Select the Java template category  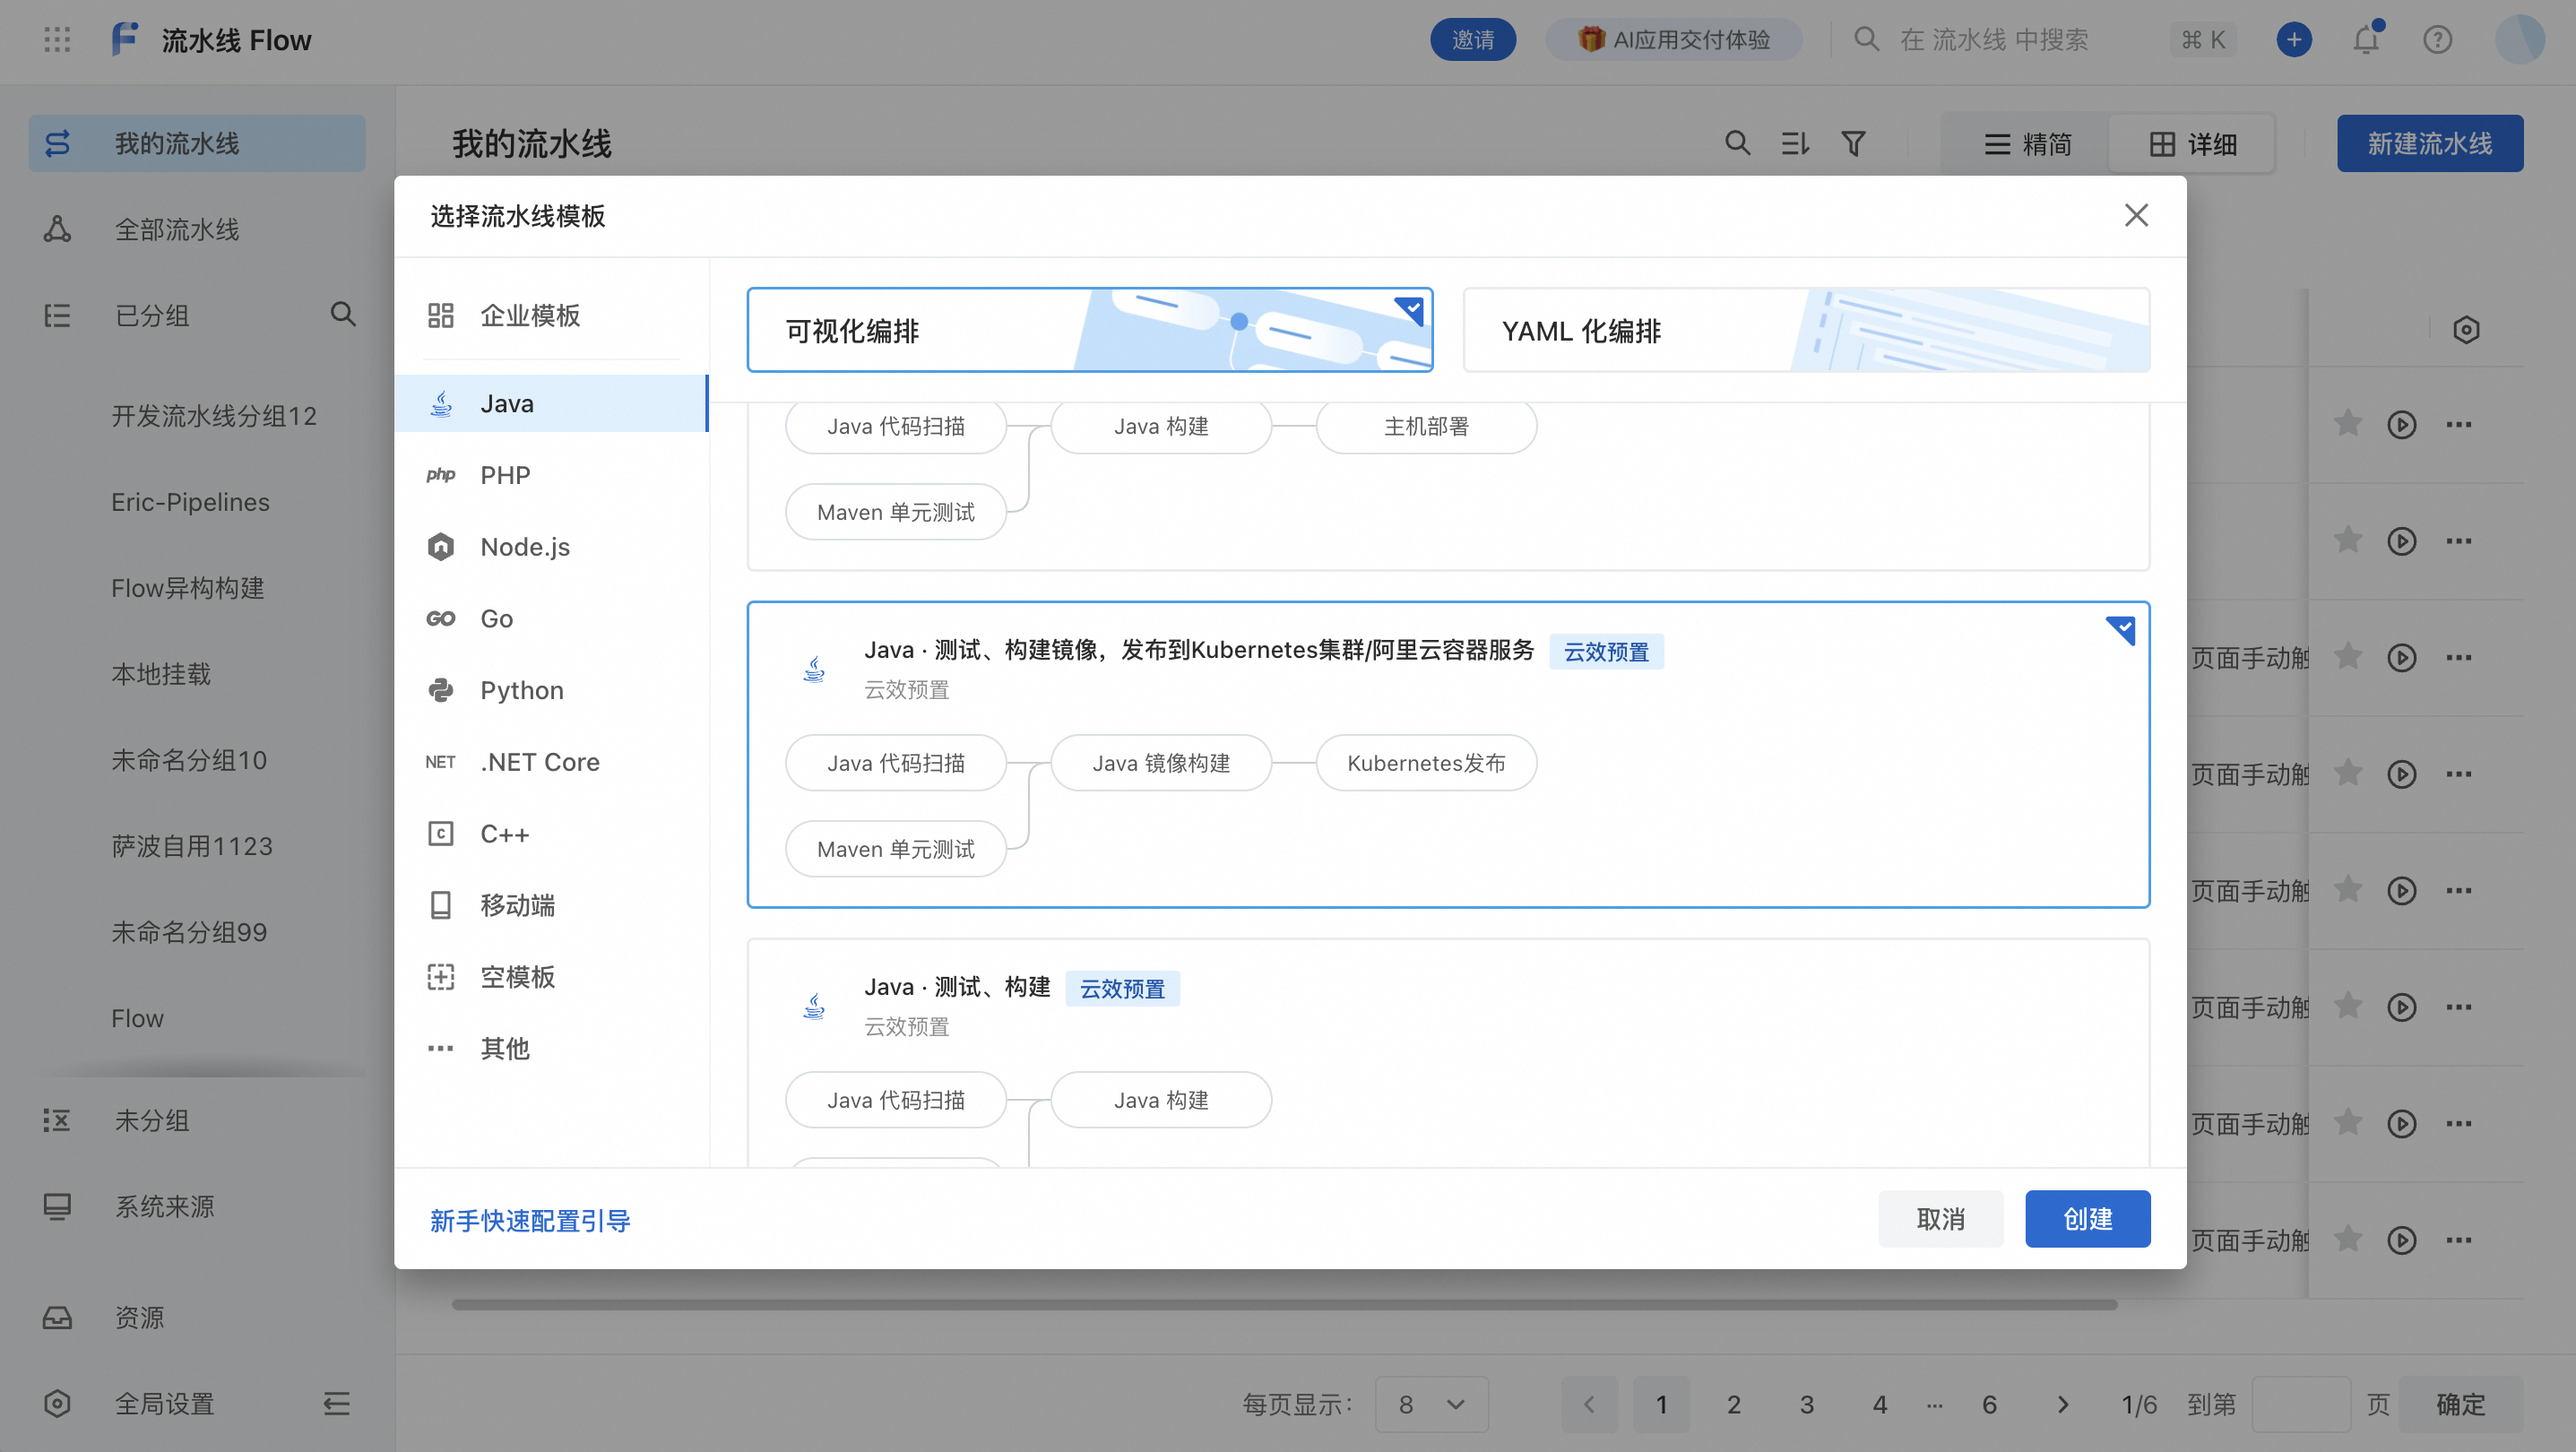[552, 404]
